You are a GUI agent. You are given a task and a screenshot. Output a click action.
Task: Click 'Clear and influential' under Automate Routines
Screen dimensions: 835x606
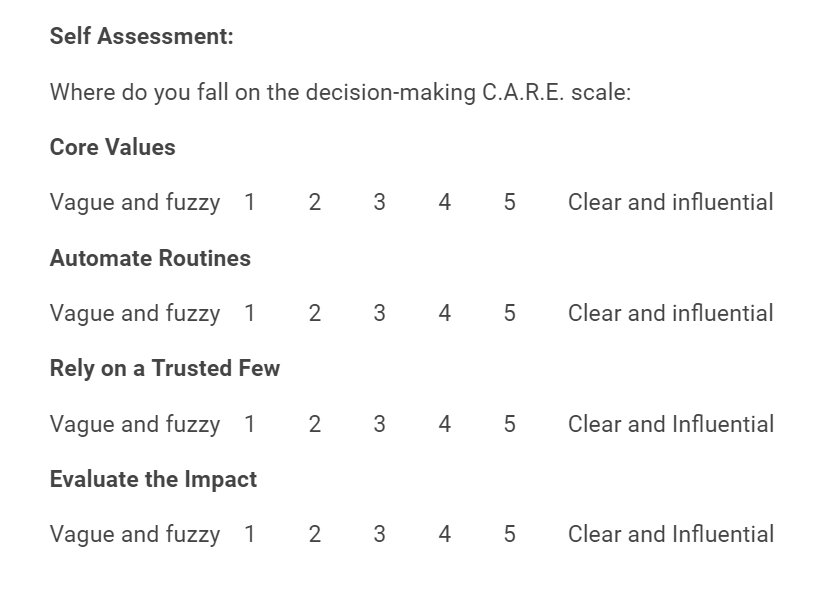click(670, 313)
